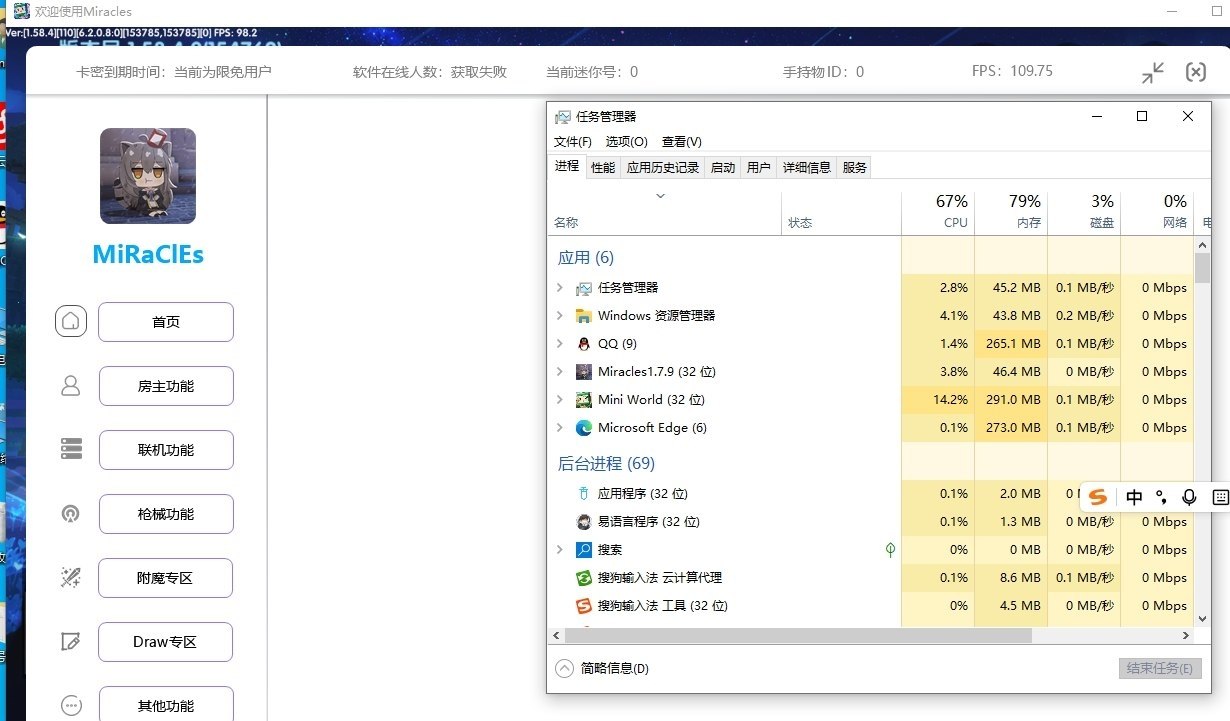Click the 搜狗输入法 云计算代理 icon
1230x721 pixels.
coord(584,578)
